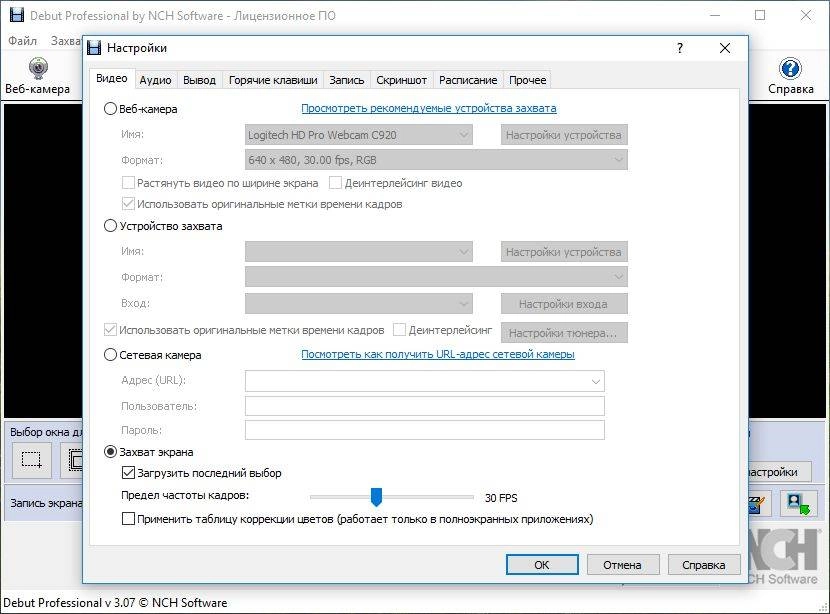Select the Захват экрана radio button
Image resolution: width=830 pixels, height=614 pixels.
110,452
